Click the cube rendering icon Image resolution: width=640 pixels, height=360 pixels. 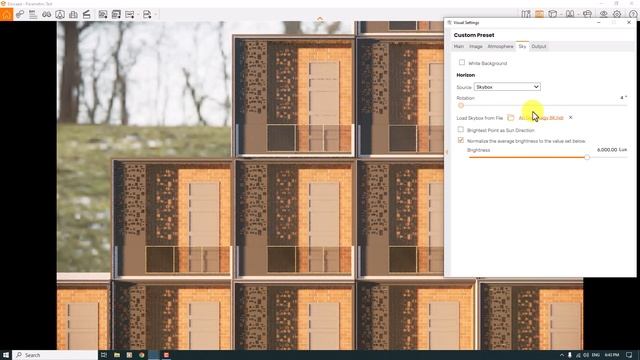point(553,14)
